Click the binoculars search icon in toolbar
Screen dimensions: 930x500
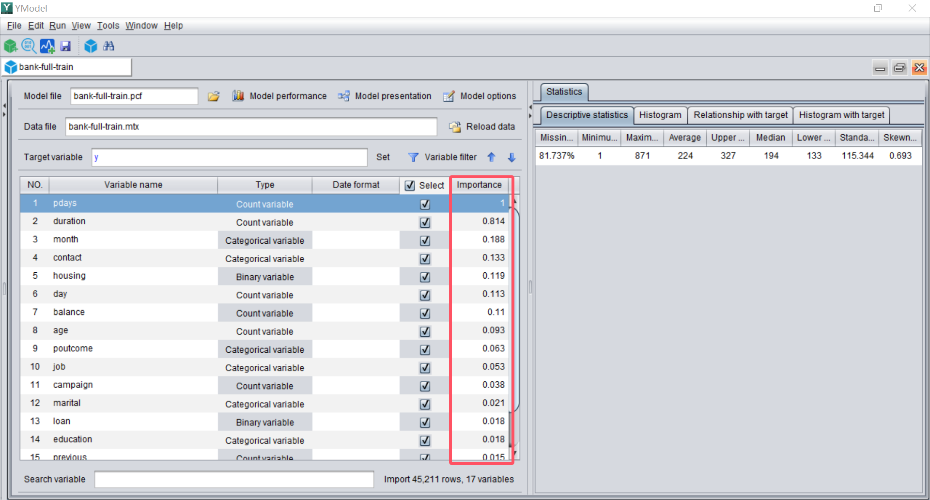108,46
